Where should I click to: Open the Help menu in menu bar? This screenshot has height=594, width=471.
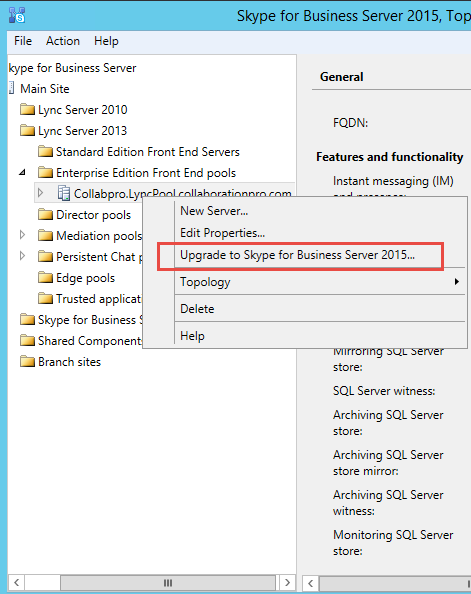106,41
